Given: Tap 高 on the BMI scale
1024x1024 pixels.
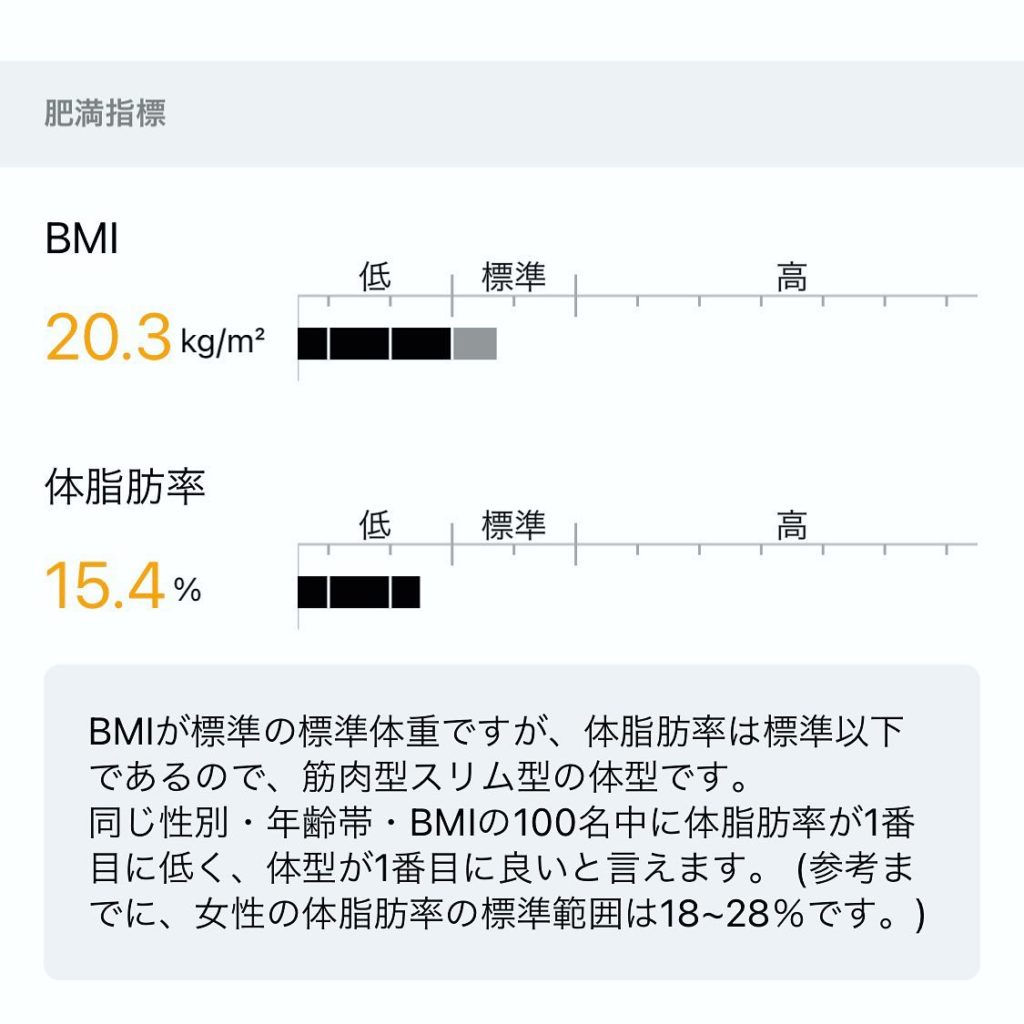Looking at the screenshot, I should click(x=792, y=277).
